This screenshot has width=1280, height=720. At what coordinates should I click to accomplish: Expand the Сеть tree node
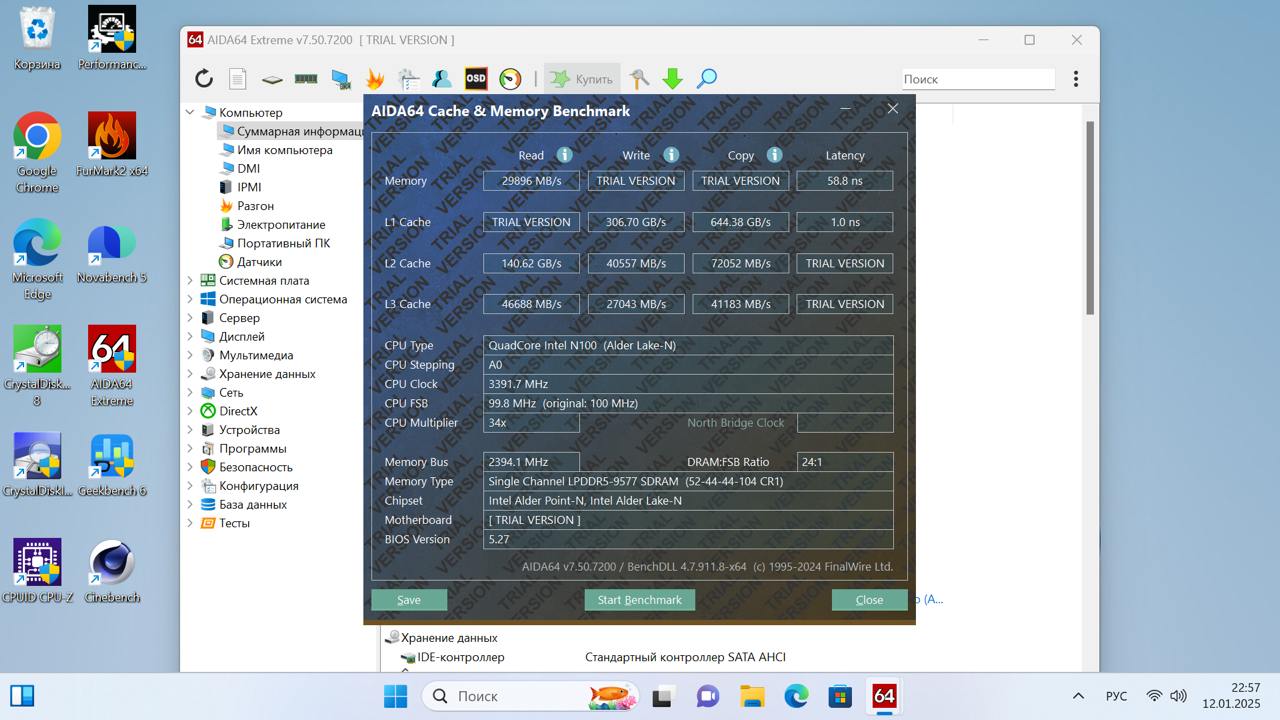(190, 393)
